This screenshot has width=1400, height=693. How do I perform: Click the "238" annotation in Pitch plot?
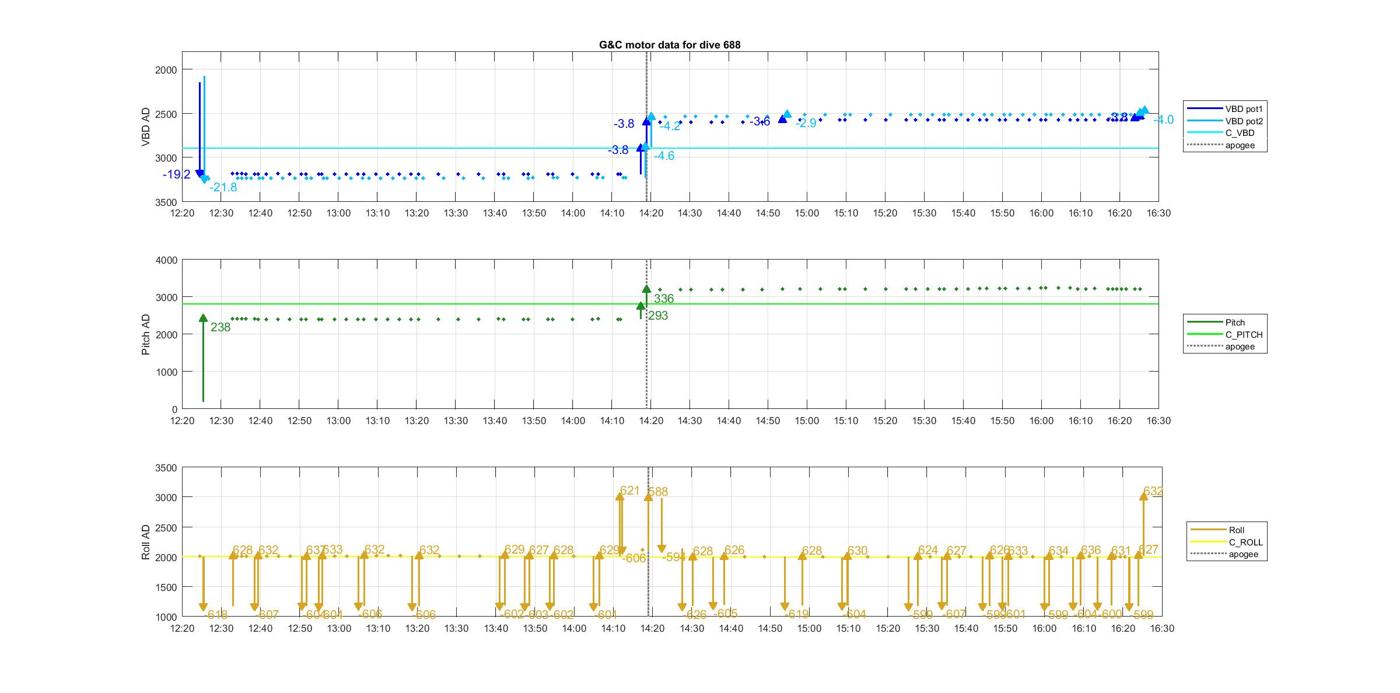(220, 327)
